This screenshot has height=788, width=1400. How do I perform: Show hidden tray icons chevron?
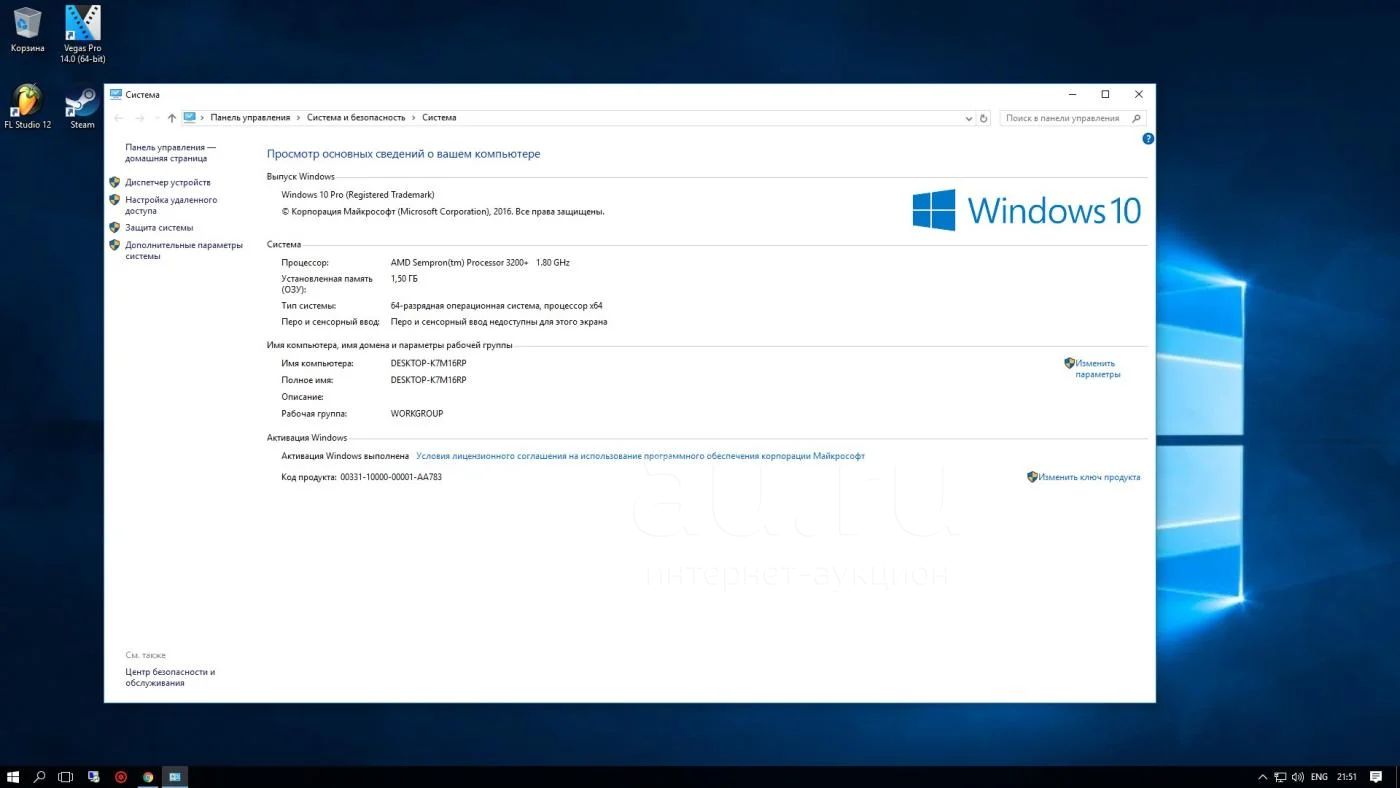1262,777
